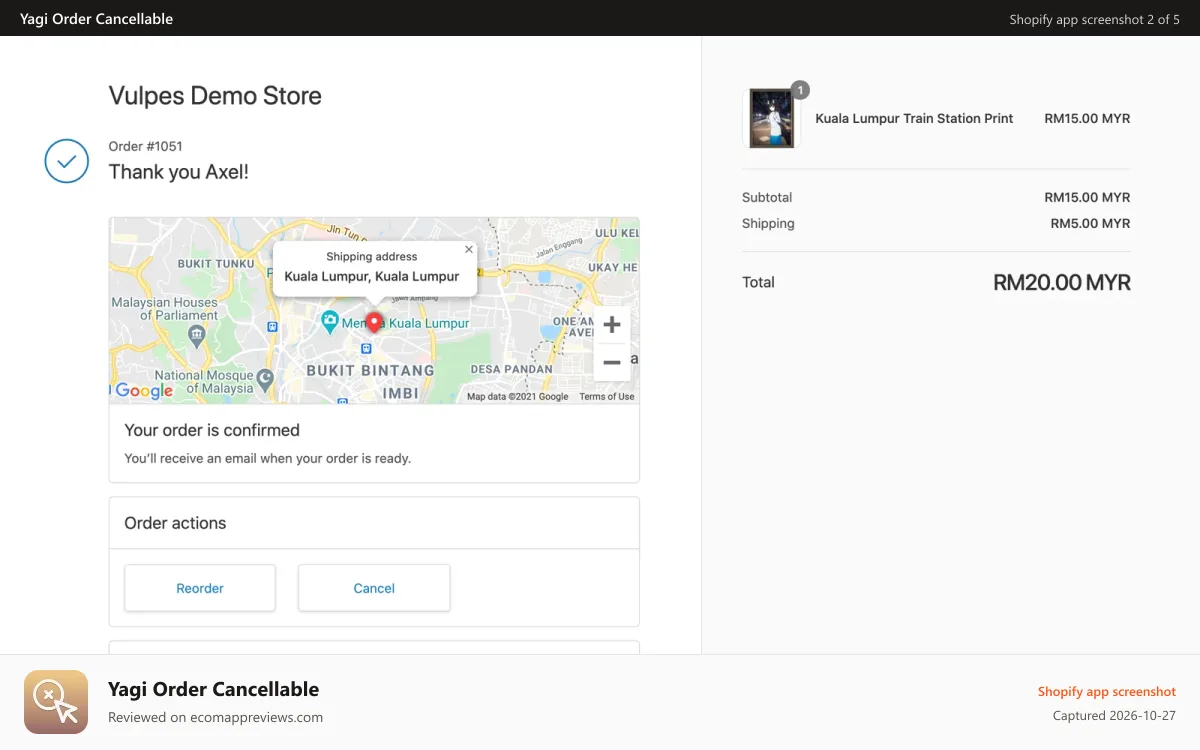This screenshot has width=1200, height=750.
Task: Click 'Reviewed on ecomappreviews.com' text
Action: 215,717
